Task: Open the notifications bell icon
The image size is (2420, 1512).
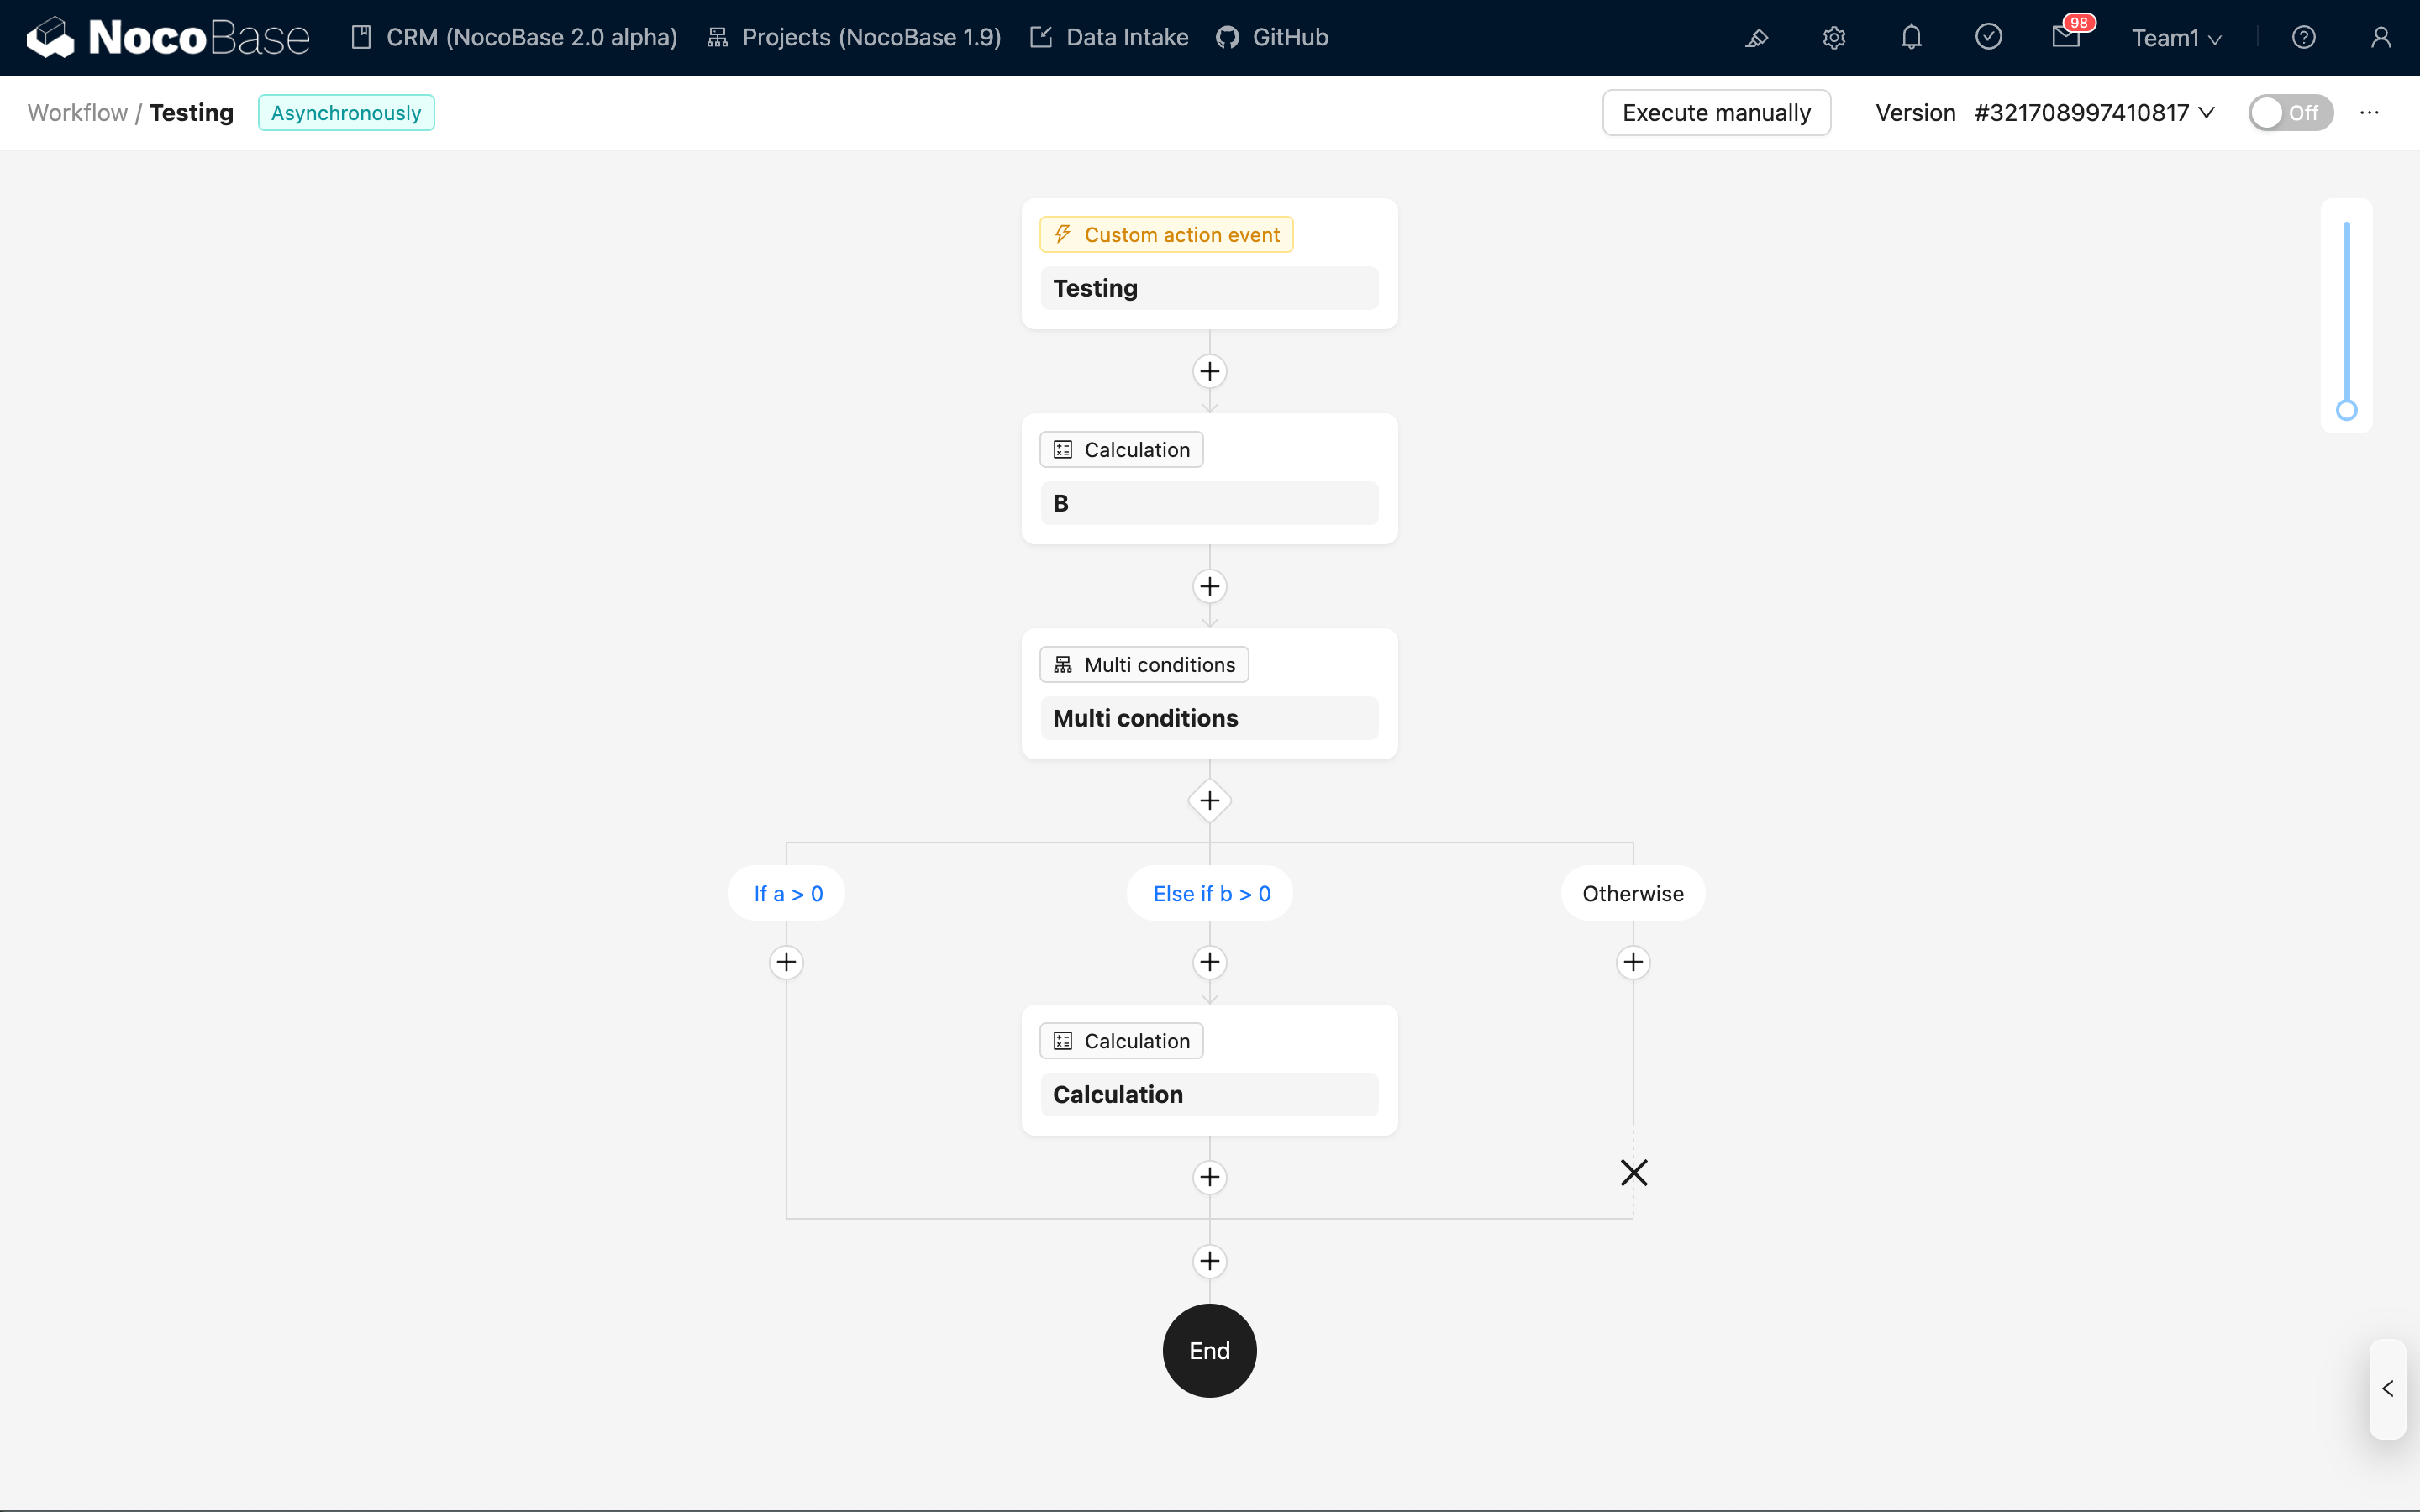Action: [1911, 38]
